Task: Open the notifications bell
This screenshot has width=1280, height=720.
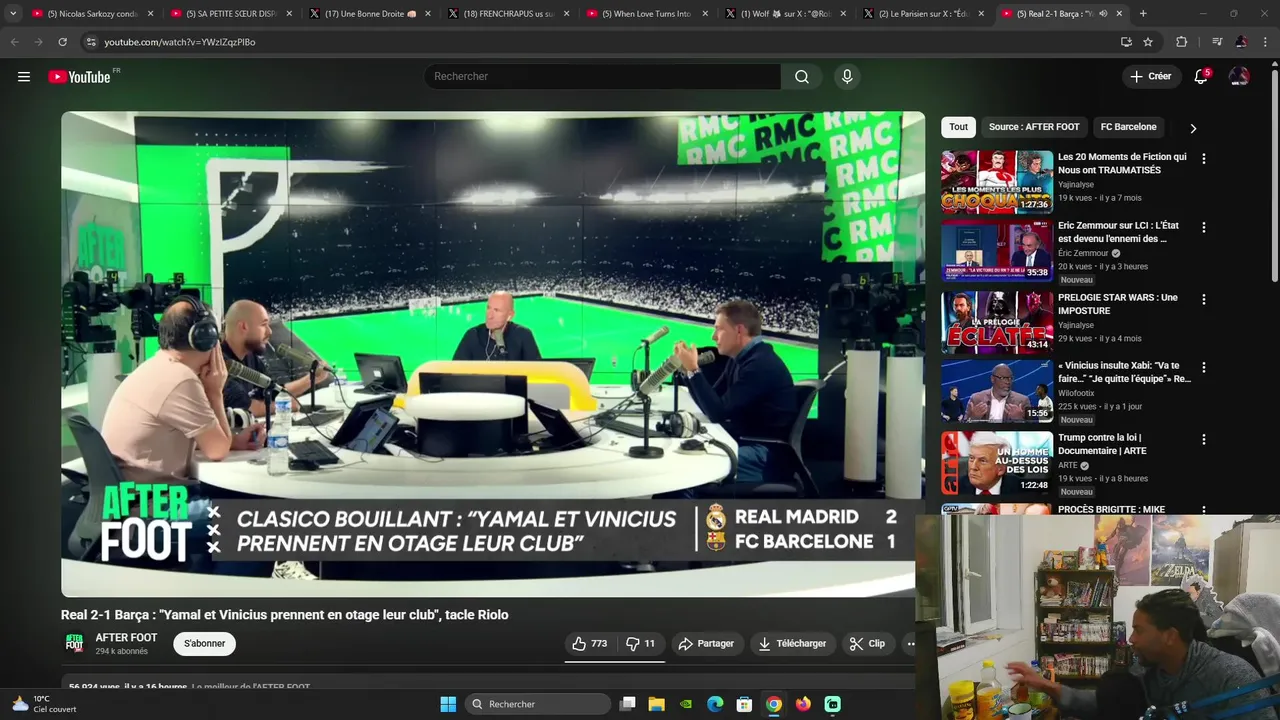Action: point(1201,76)
